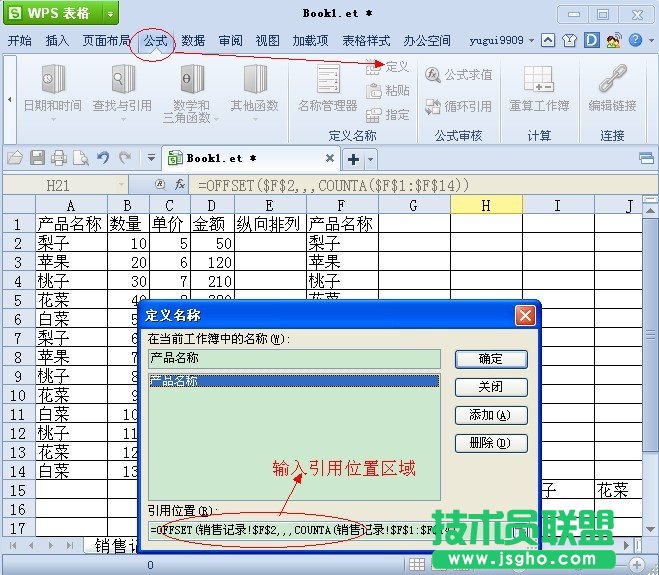The width and height of the screenshot is (659, 575).
Task: Undo the last action
Action: coord(103,158)
